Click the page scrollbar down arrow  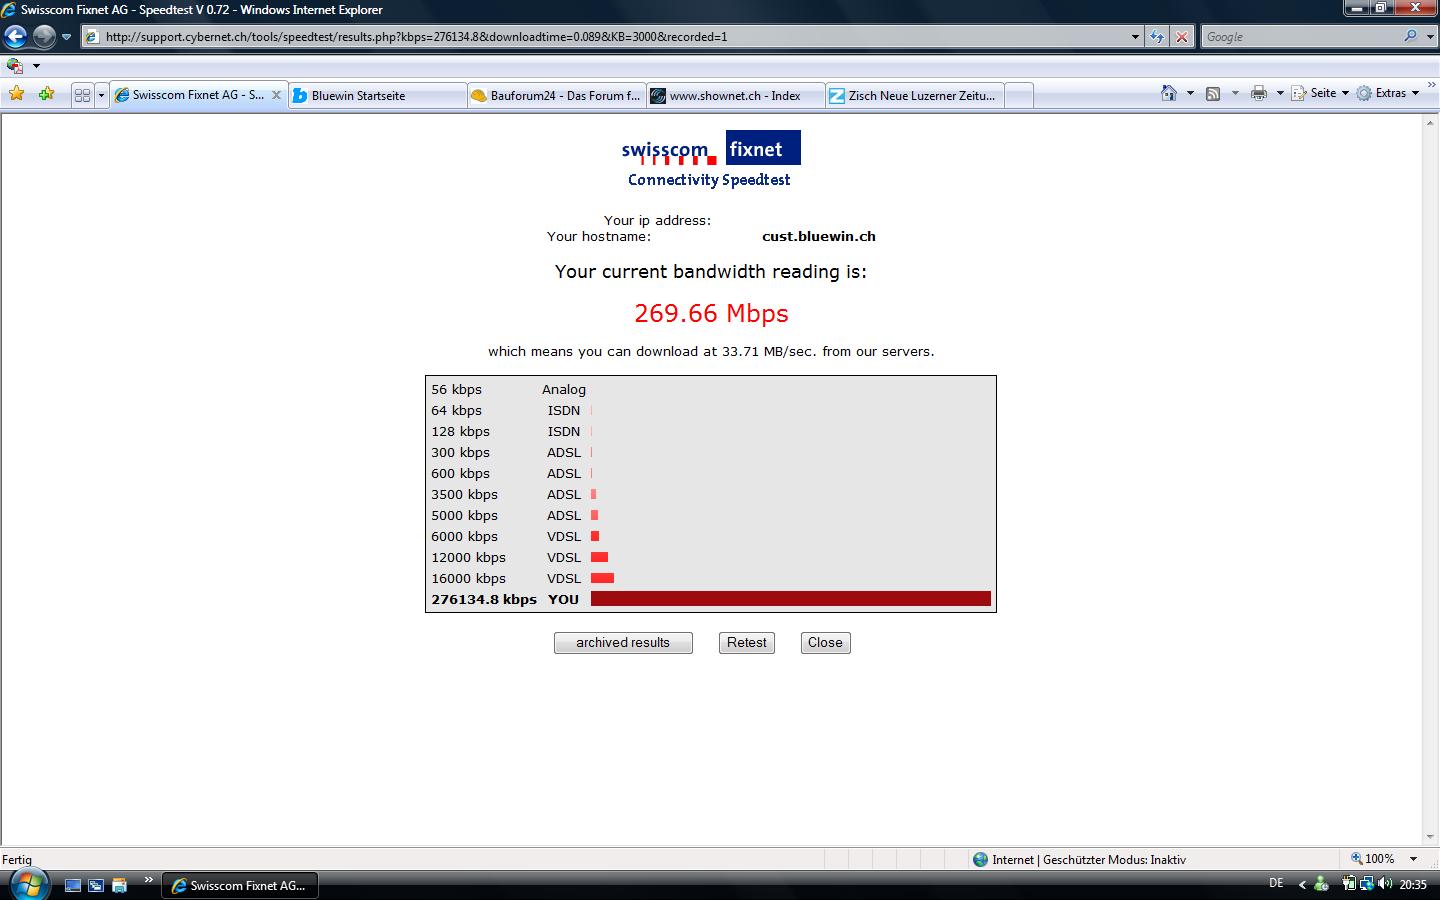[1430, 837]
